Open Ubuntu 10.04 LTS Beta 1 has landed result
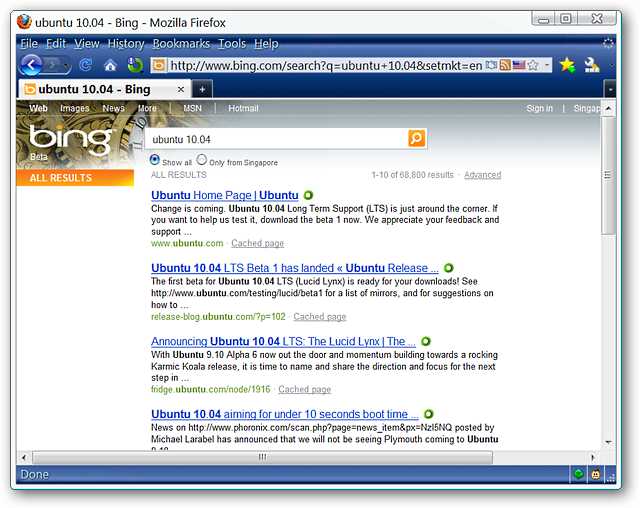This screenshot has height=508, width=640. point(295,268)
